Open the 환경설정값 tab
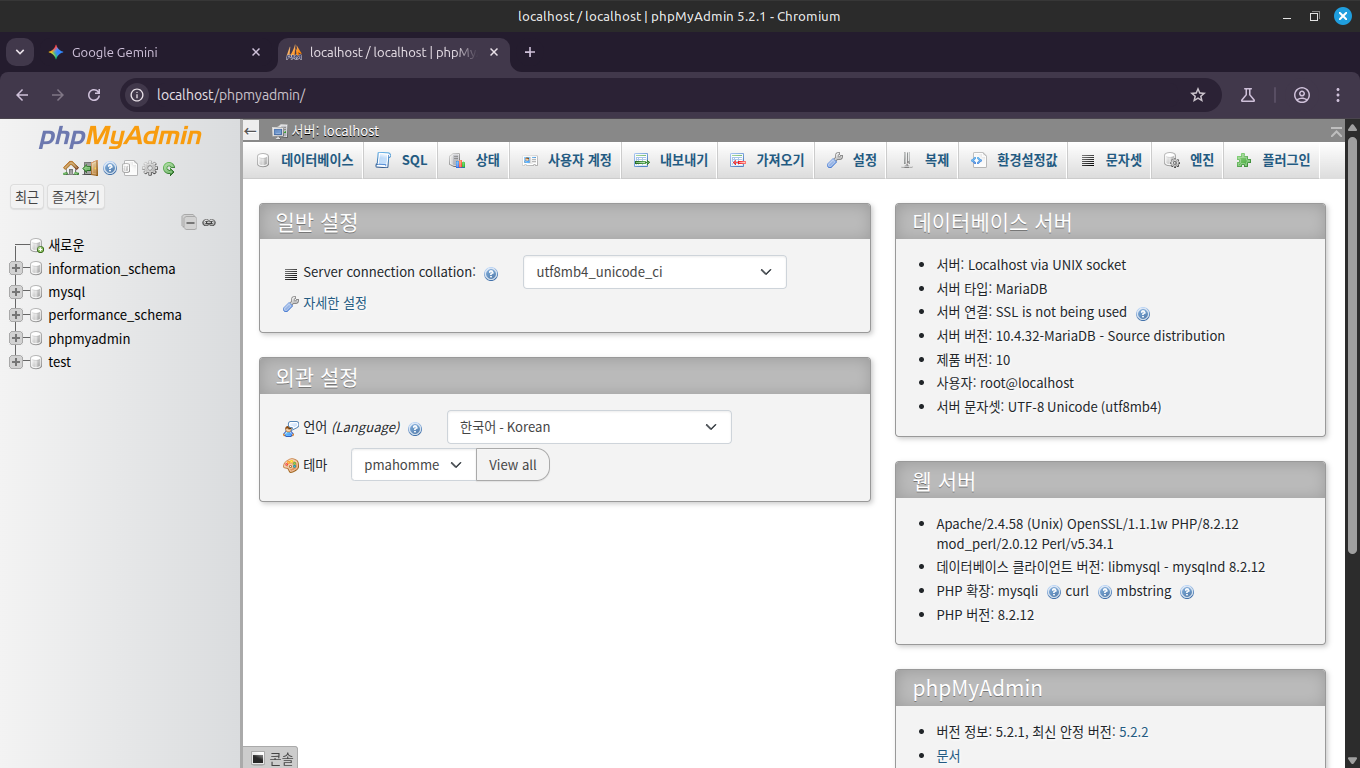 coord(1014,160)
